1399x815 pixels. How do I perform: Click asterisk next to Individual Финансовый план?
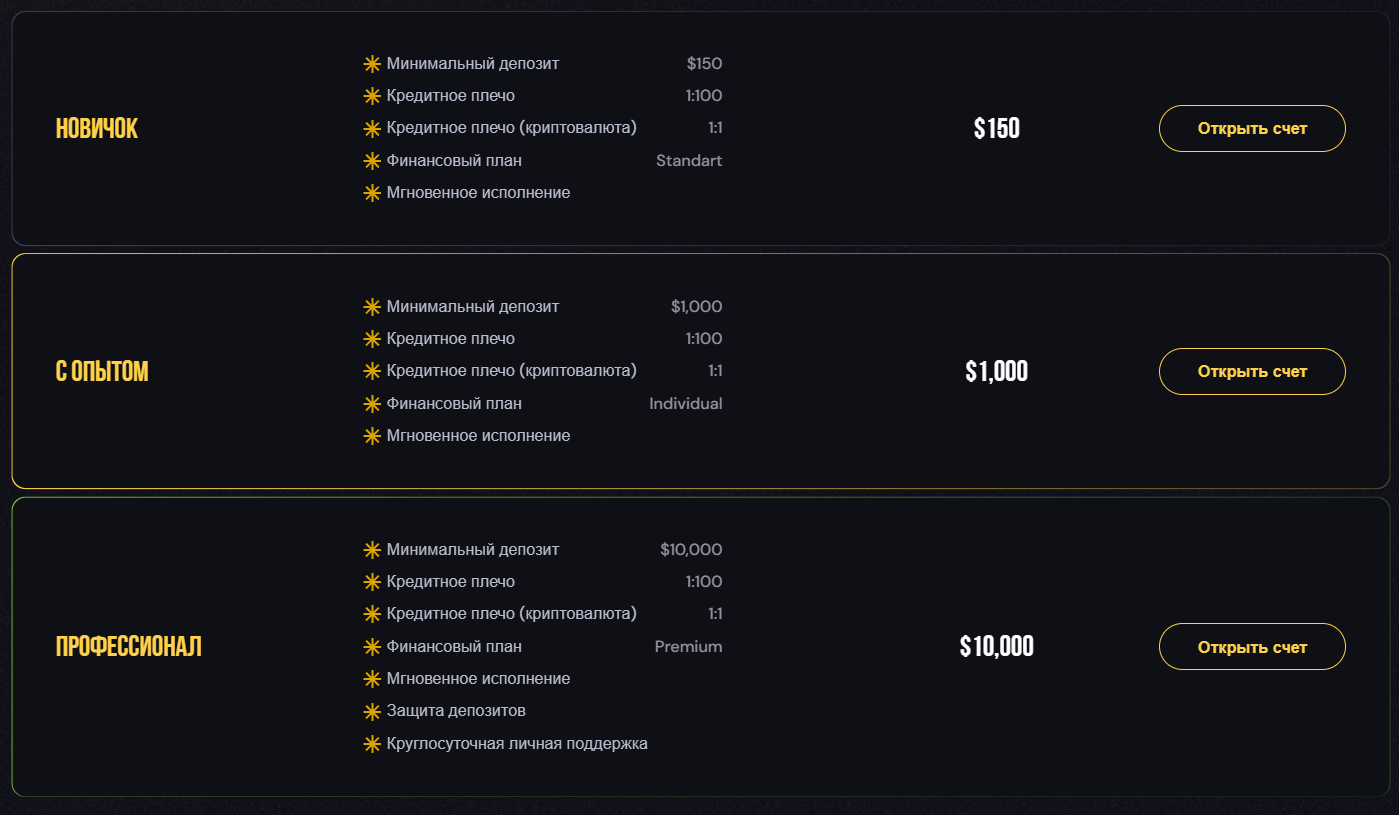coord(372,404)
